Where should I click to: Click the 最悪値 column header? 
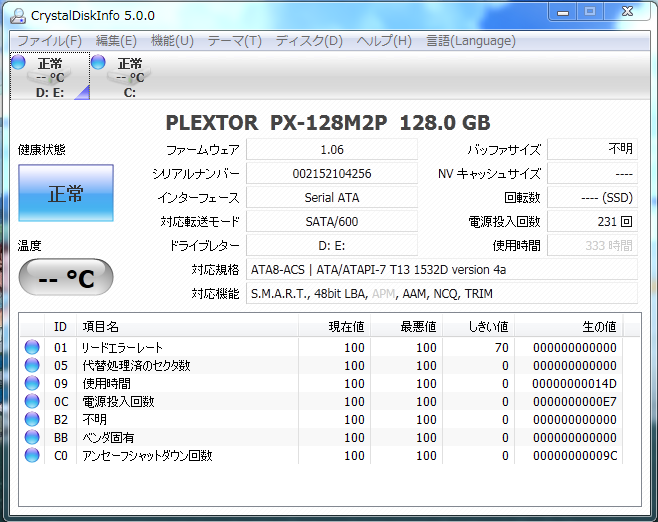407,326
